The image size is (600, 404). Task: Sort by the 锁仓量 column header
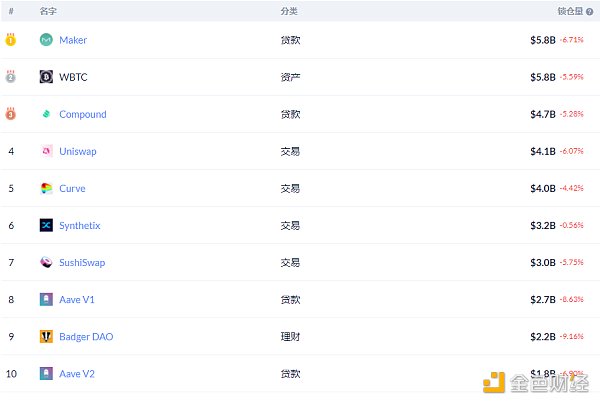(569, 11)
